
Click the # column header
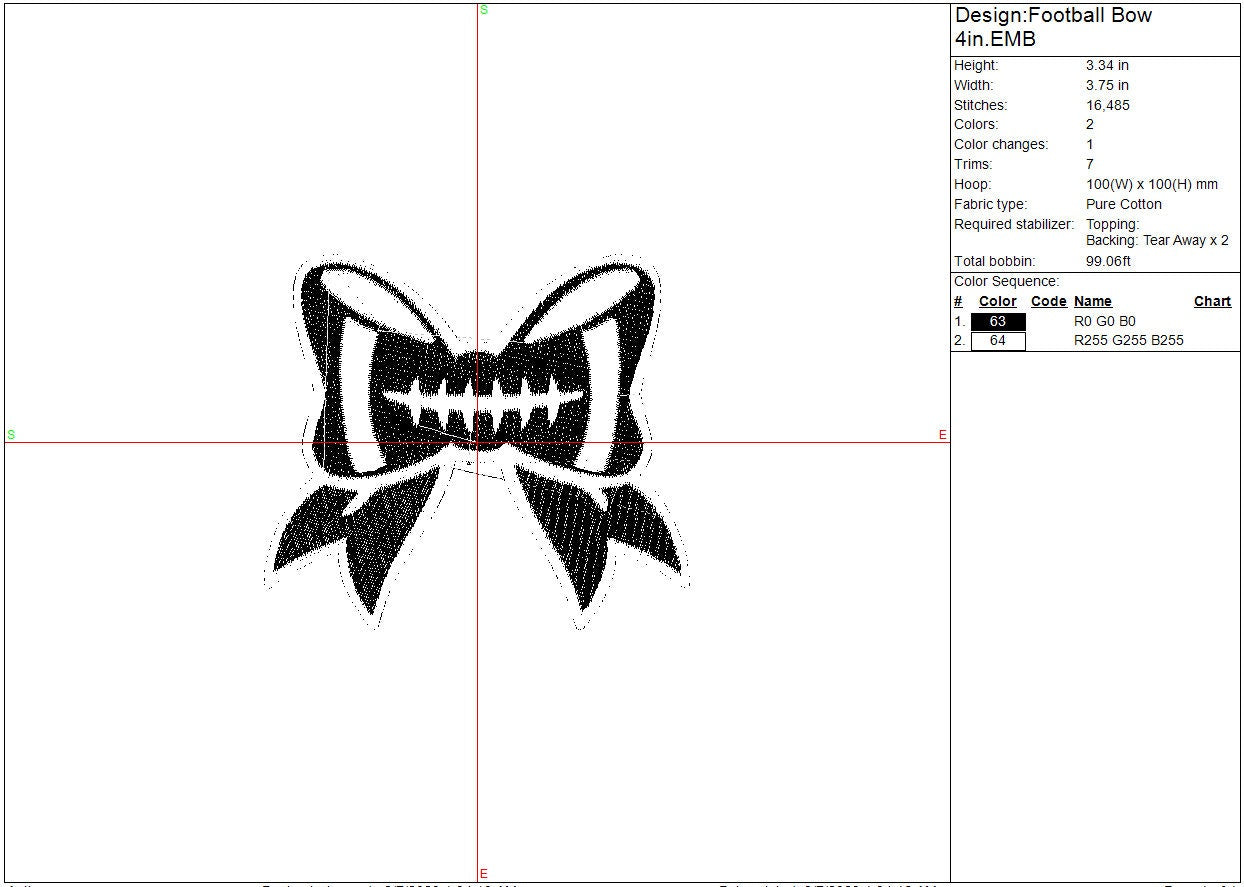(x=958, y=301)
